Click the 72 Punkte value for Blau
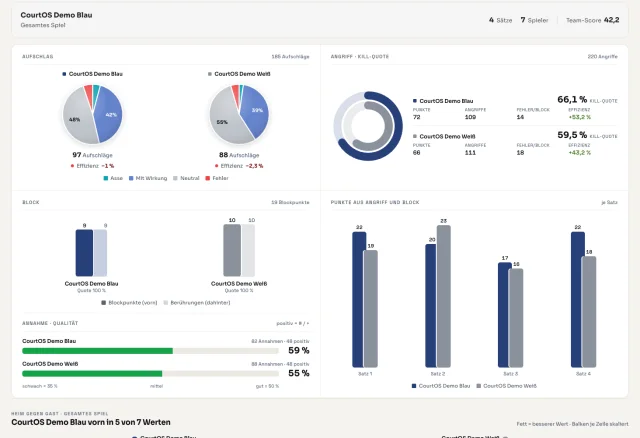This screenshot has height=438, width=640. (416, 117)
